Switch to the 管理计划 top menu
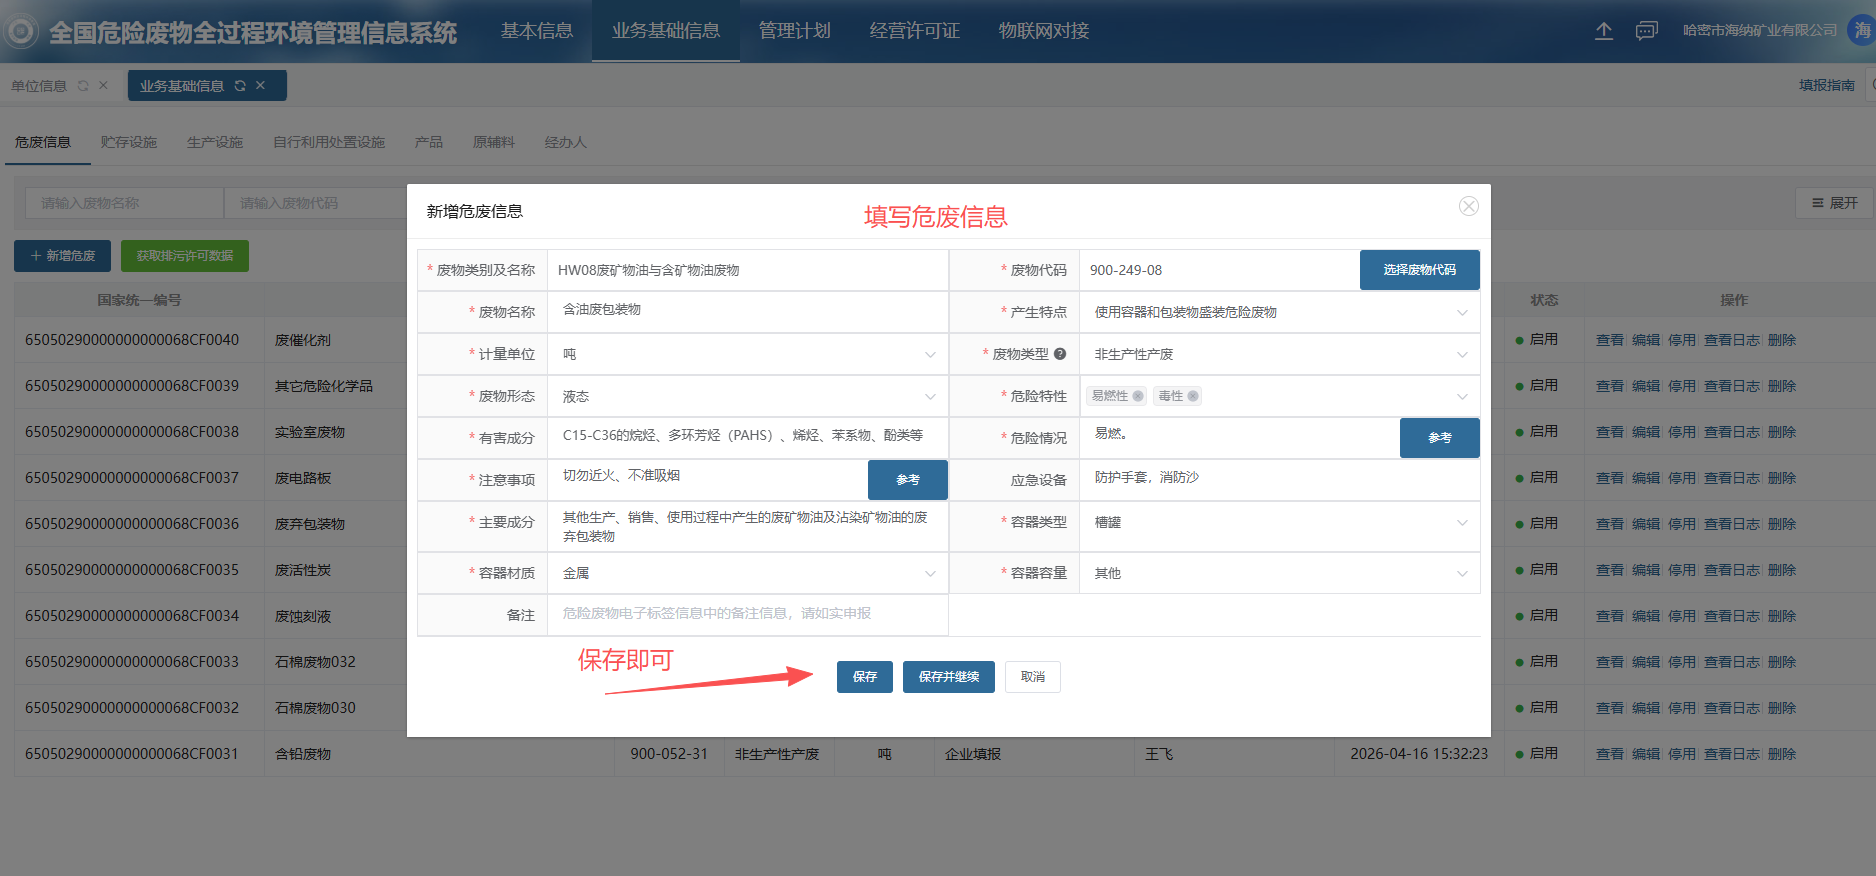The image size is (1876, 876). 794,31
